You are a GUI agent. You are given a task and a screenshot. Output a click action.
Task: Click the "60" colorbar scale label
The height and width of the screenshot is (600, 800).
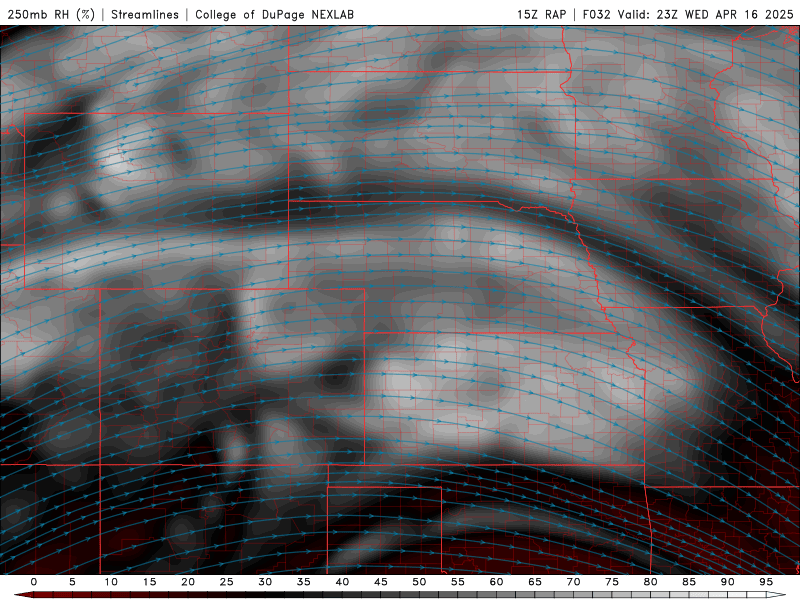click(496, 582)
